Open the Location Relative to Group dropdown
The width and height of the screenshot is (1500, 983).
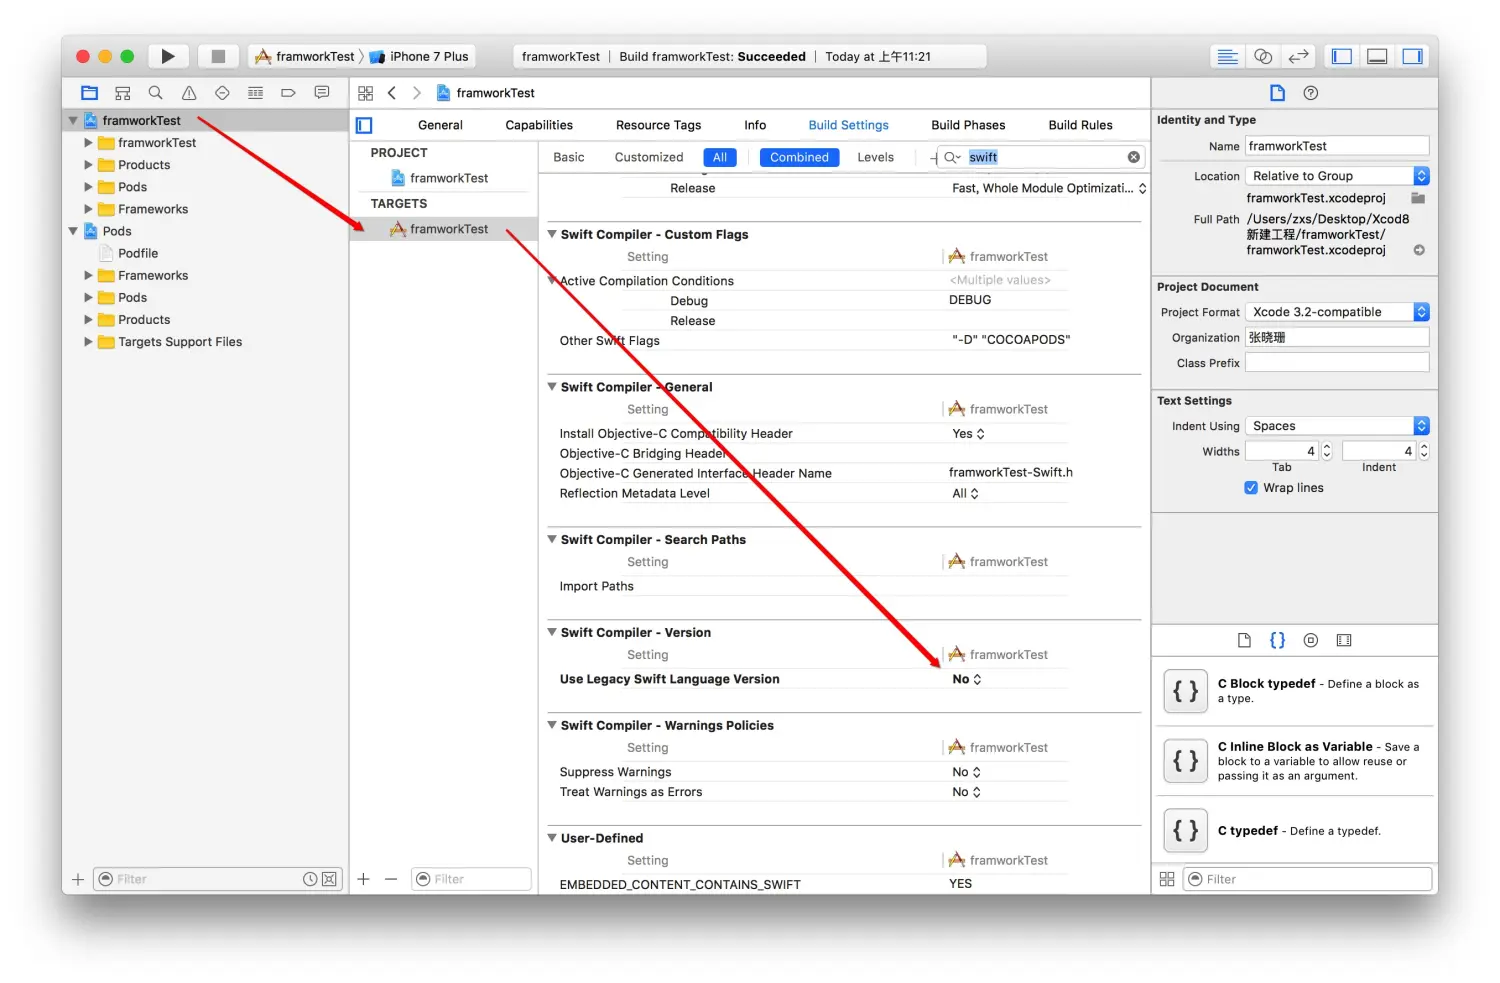pyautogui.click(x=1337, y=176)
